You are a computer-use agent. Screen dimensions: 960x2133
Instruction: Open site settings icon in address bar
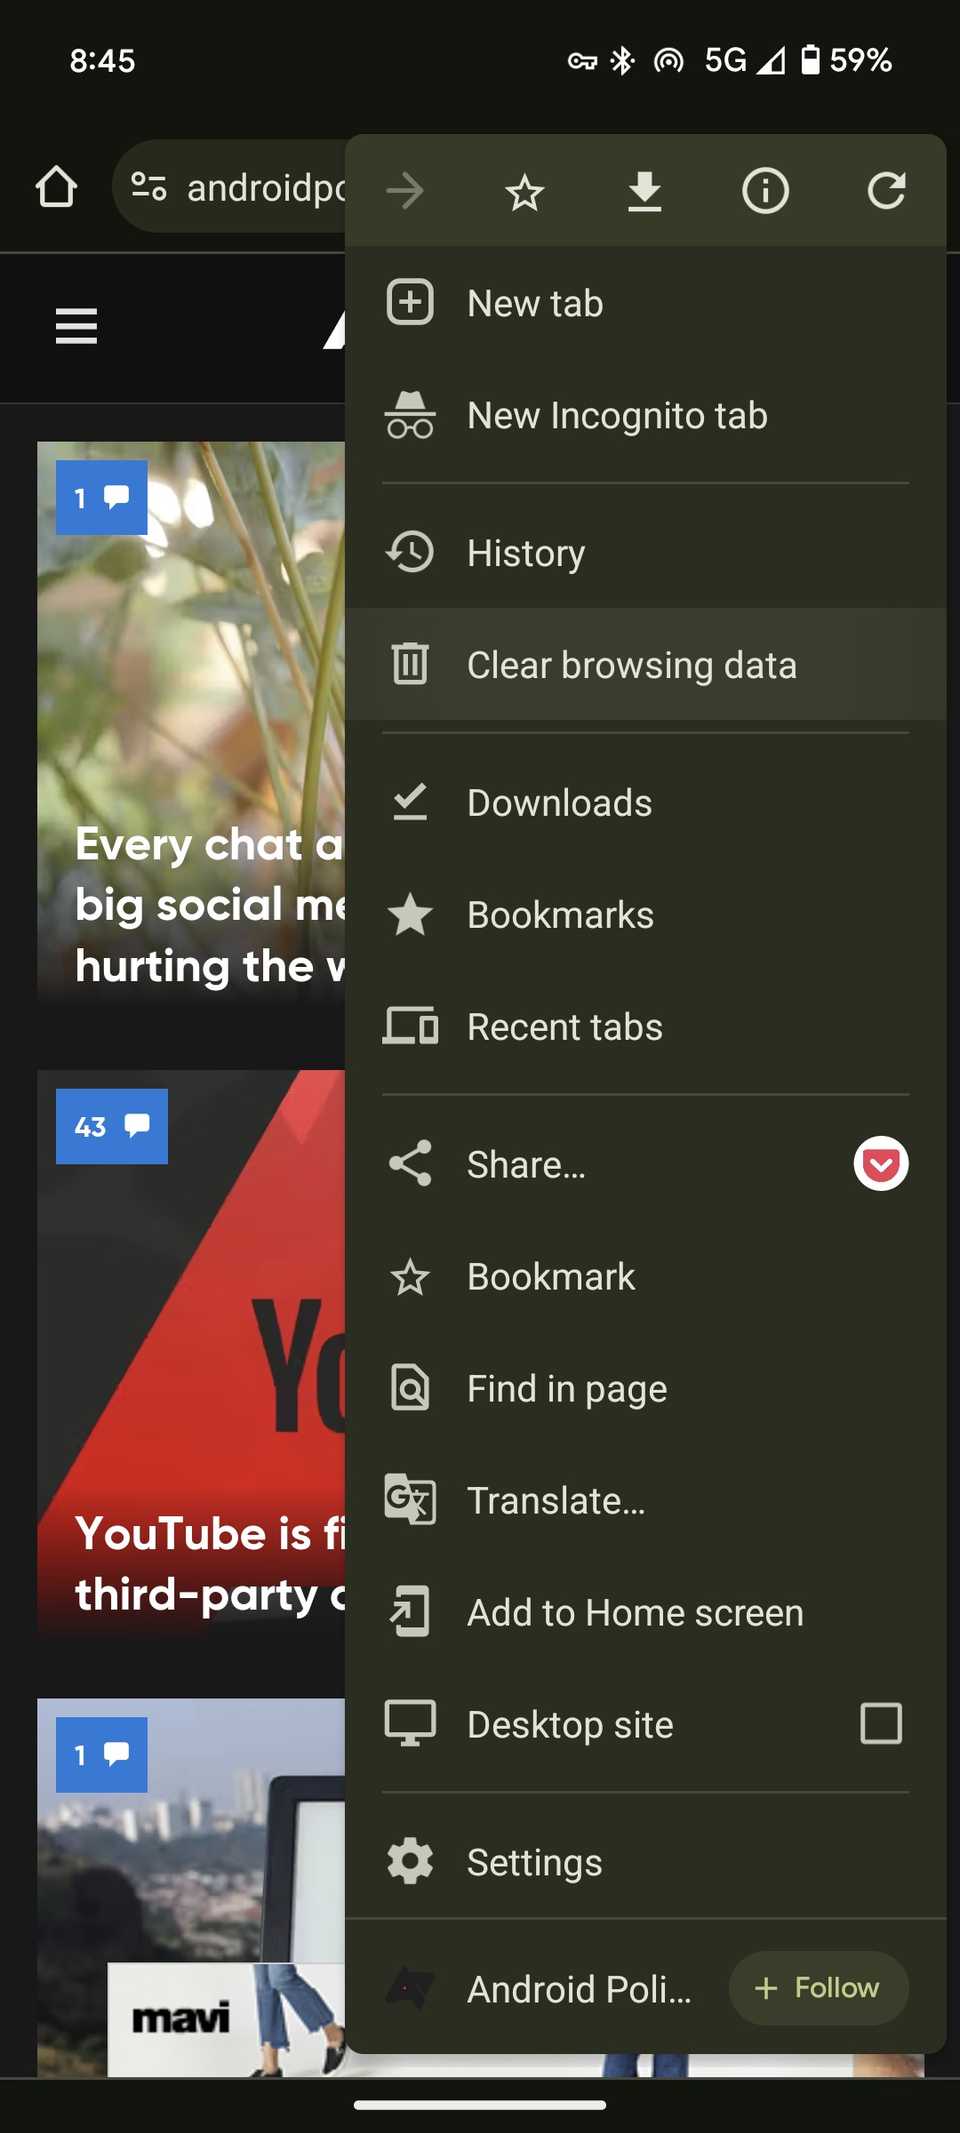coord(149,187)
